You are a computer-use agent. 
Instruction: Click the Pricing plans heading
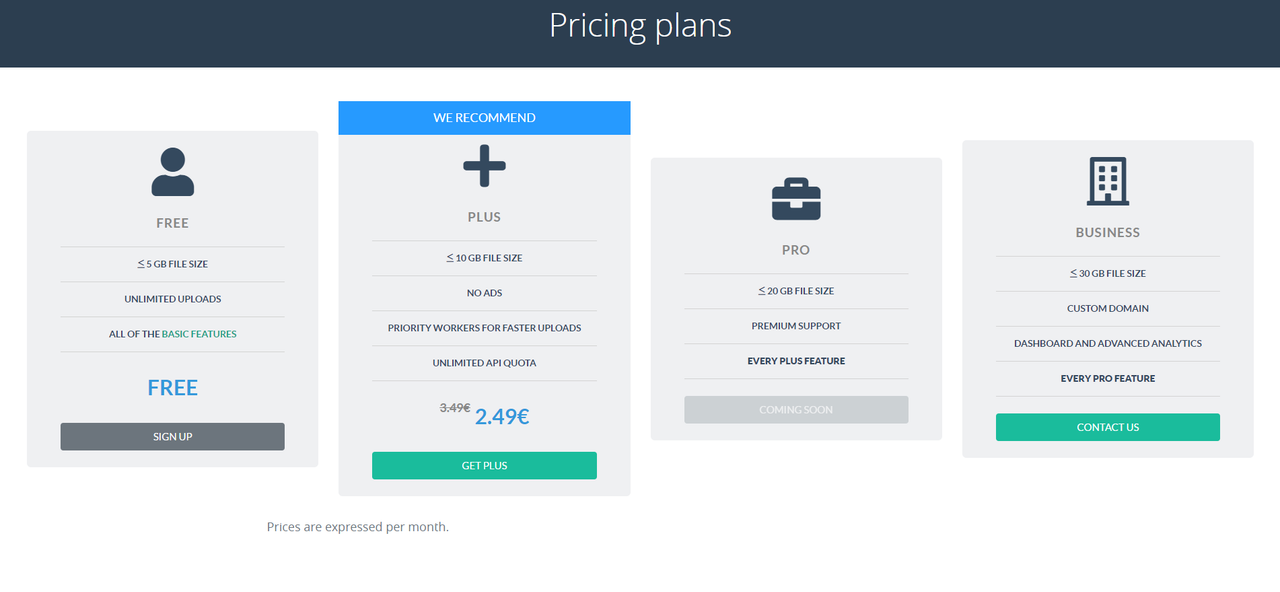(x=640, y=25)
